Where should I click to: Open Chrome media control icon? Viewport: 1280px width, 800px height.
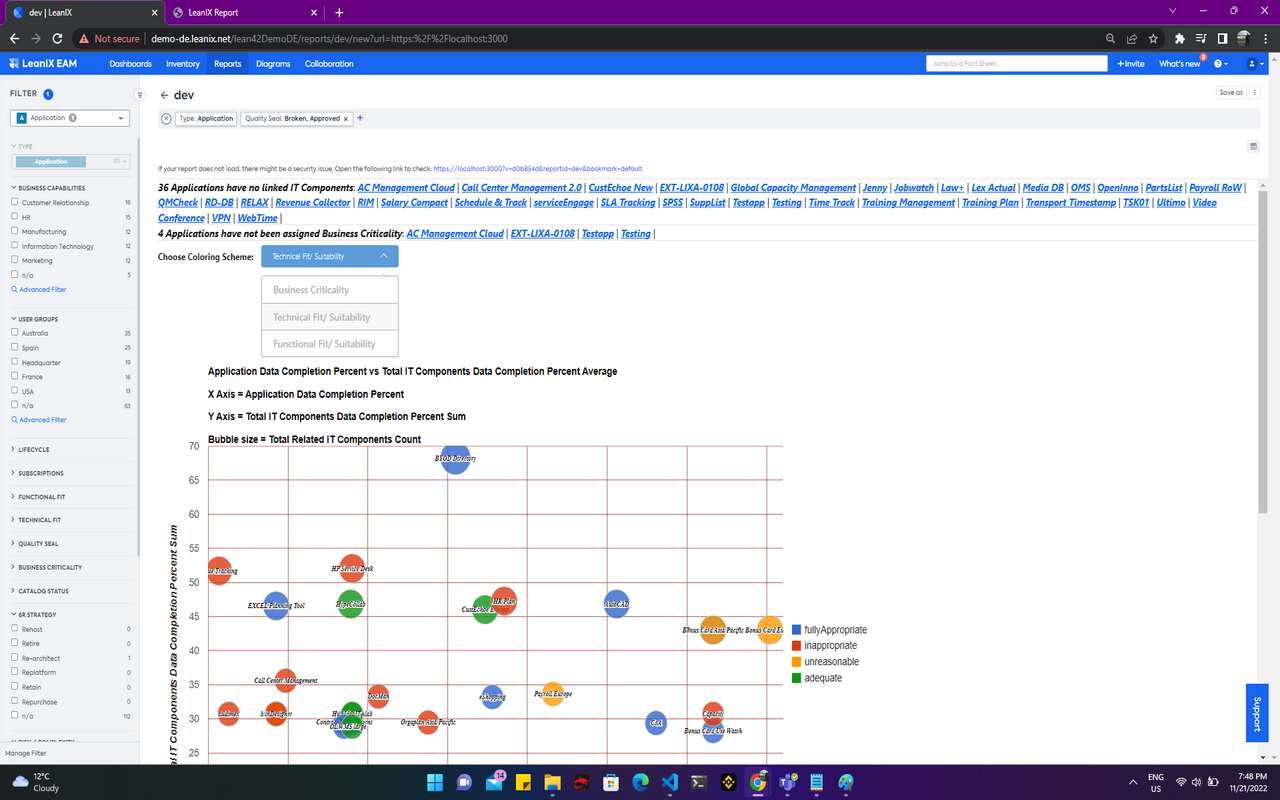coord(1201,38)
